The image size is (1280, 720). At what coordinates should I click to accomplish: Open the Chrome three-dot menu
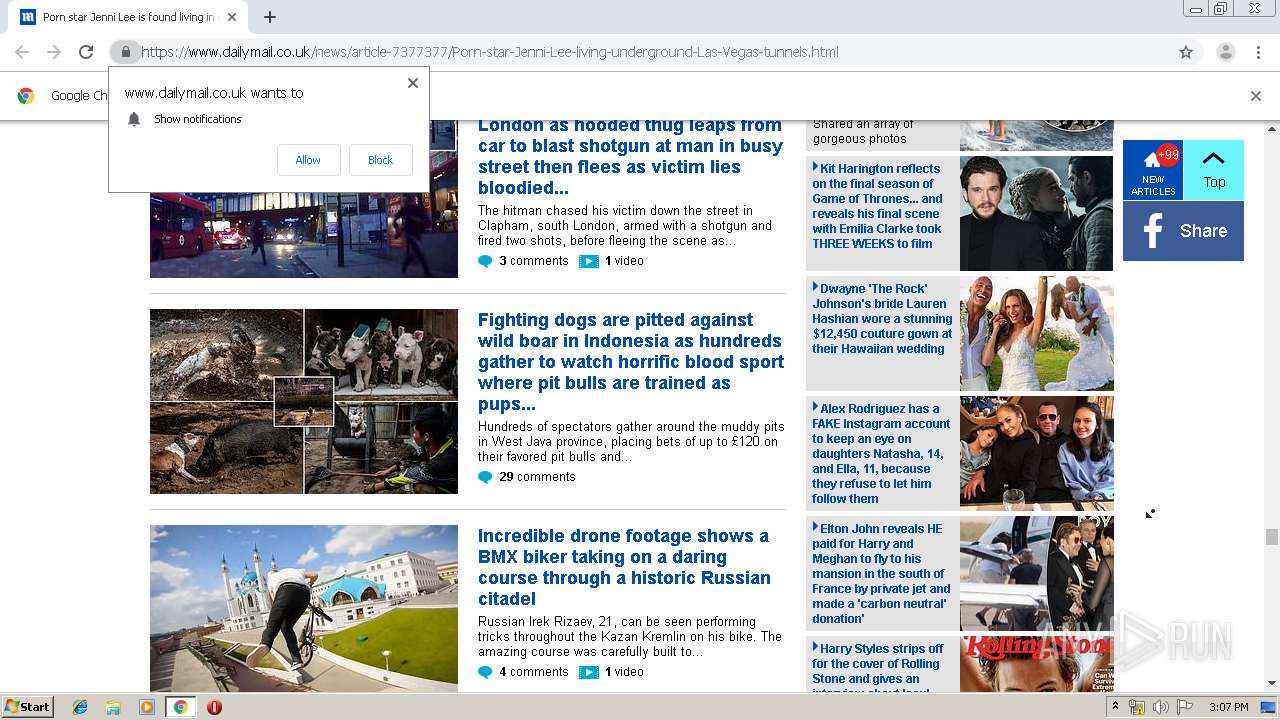[1258, 52]
